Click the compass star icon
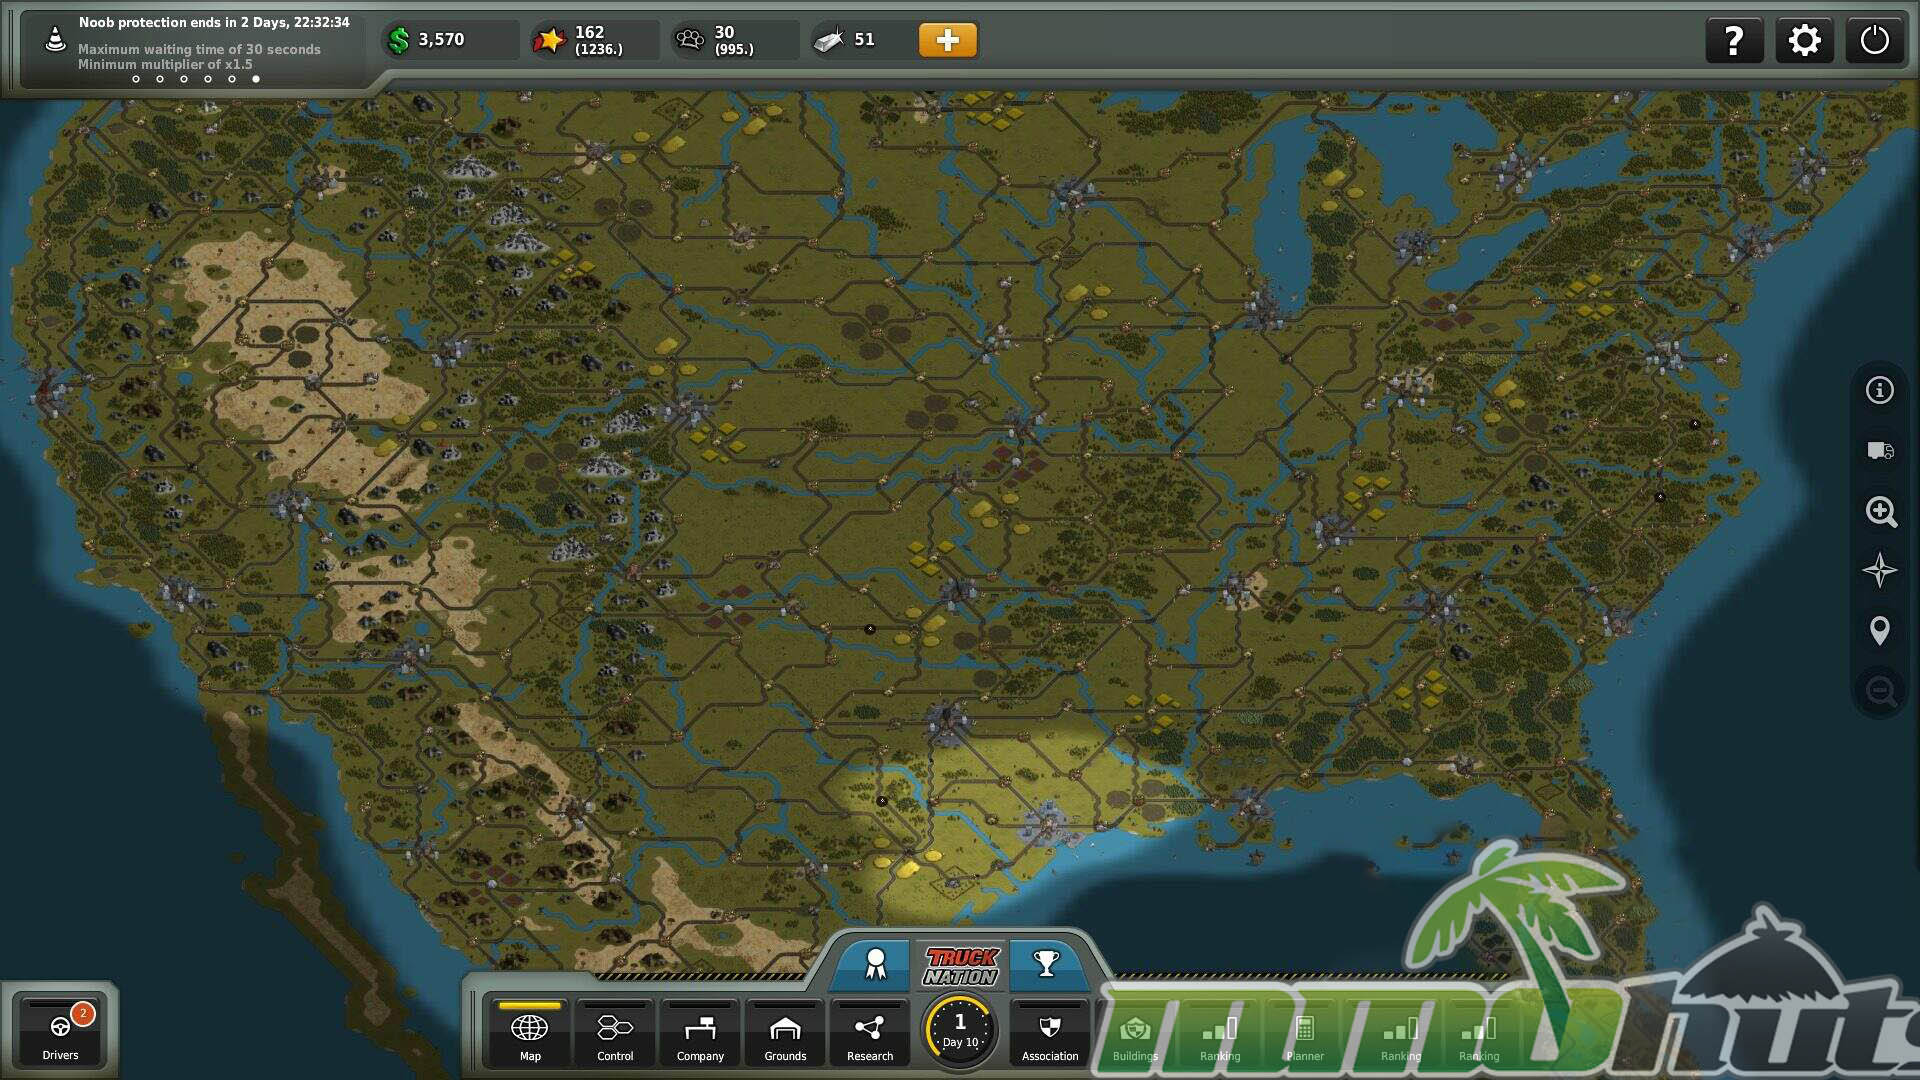Image resolution: width=1920 pixels, height=1080 pixels. point(1880,571)
